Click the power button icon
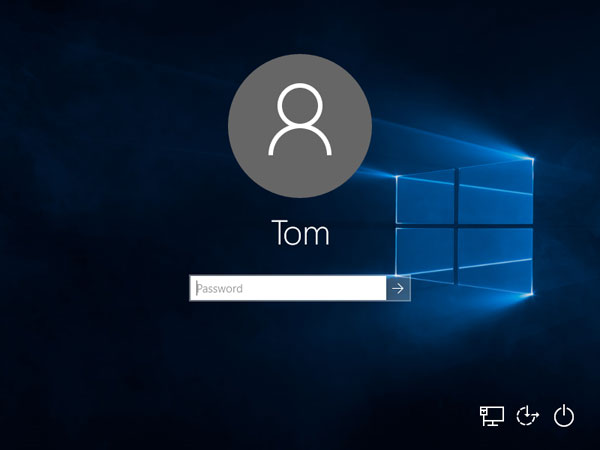This screenshot has height=450, width=600. [x=564, y=416]
